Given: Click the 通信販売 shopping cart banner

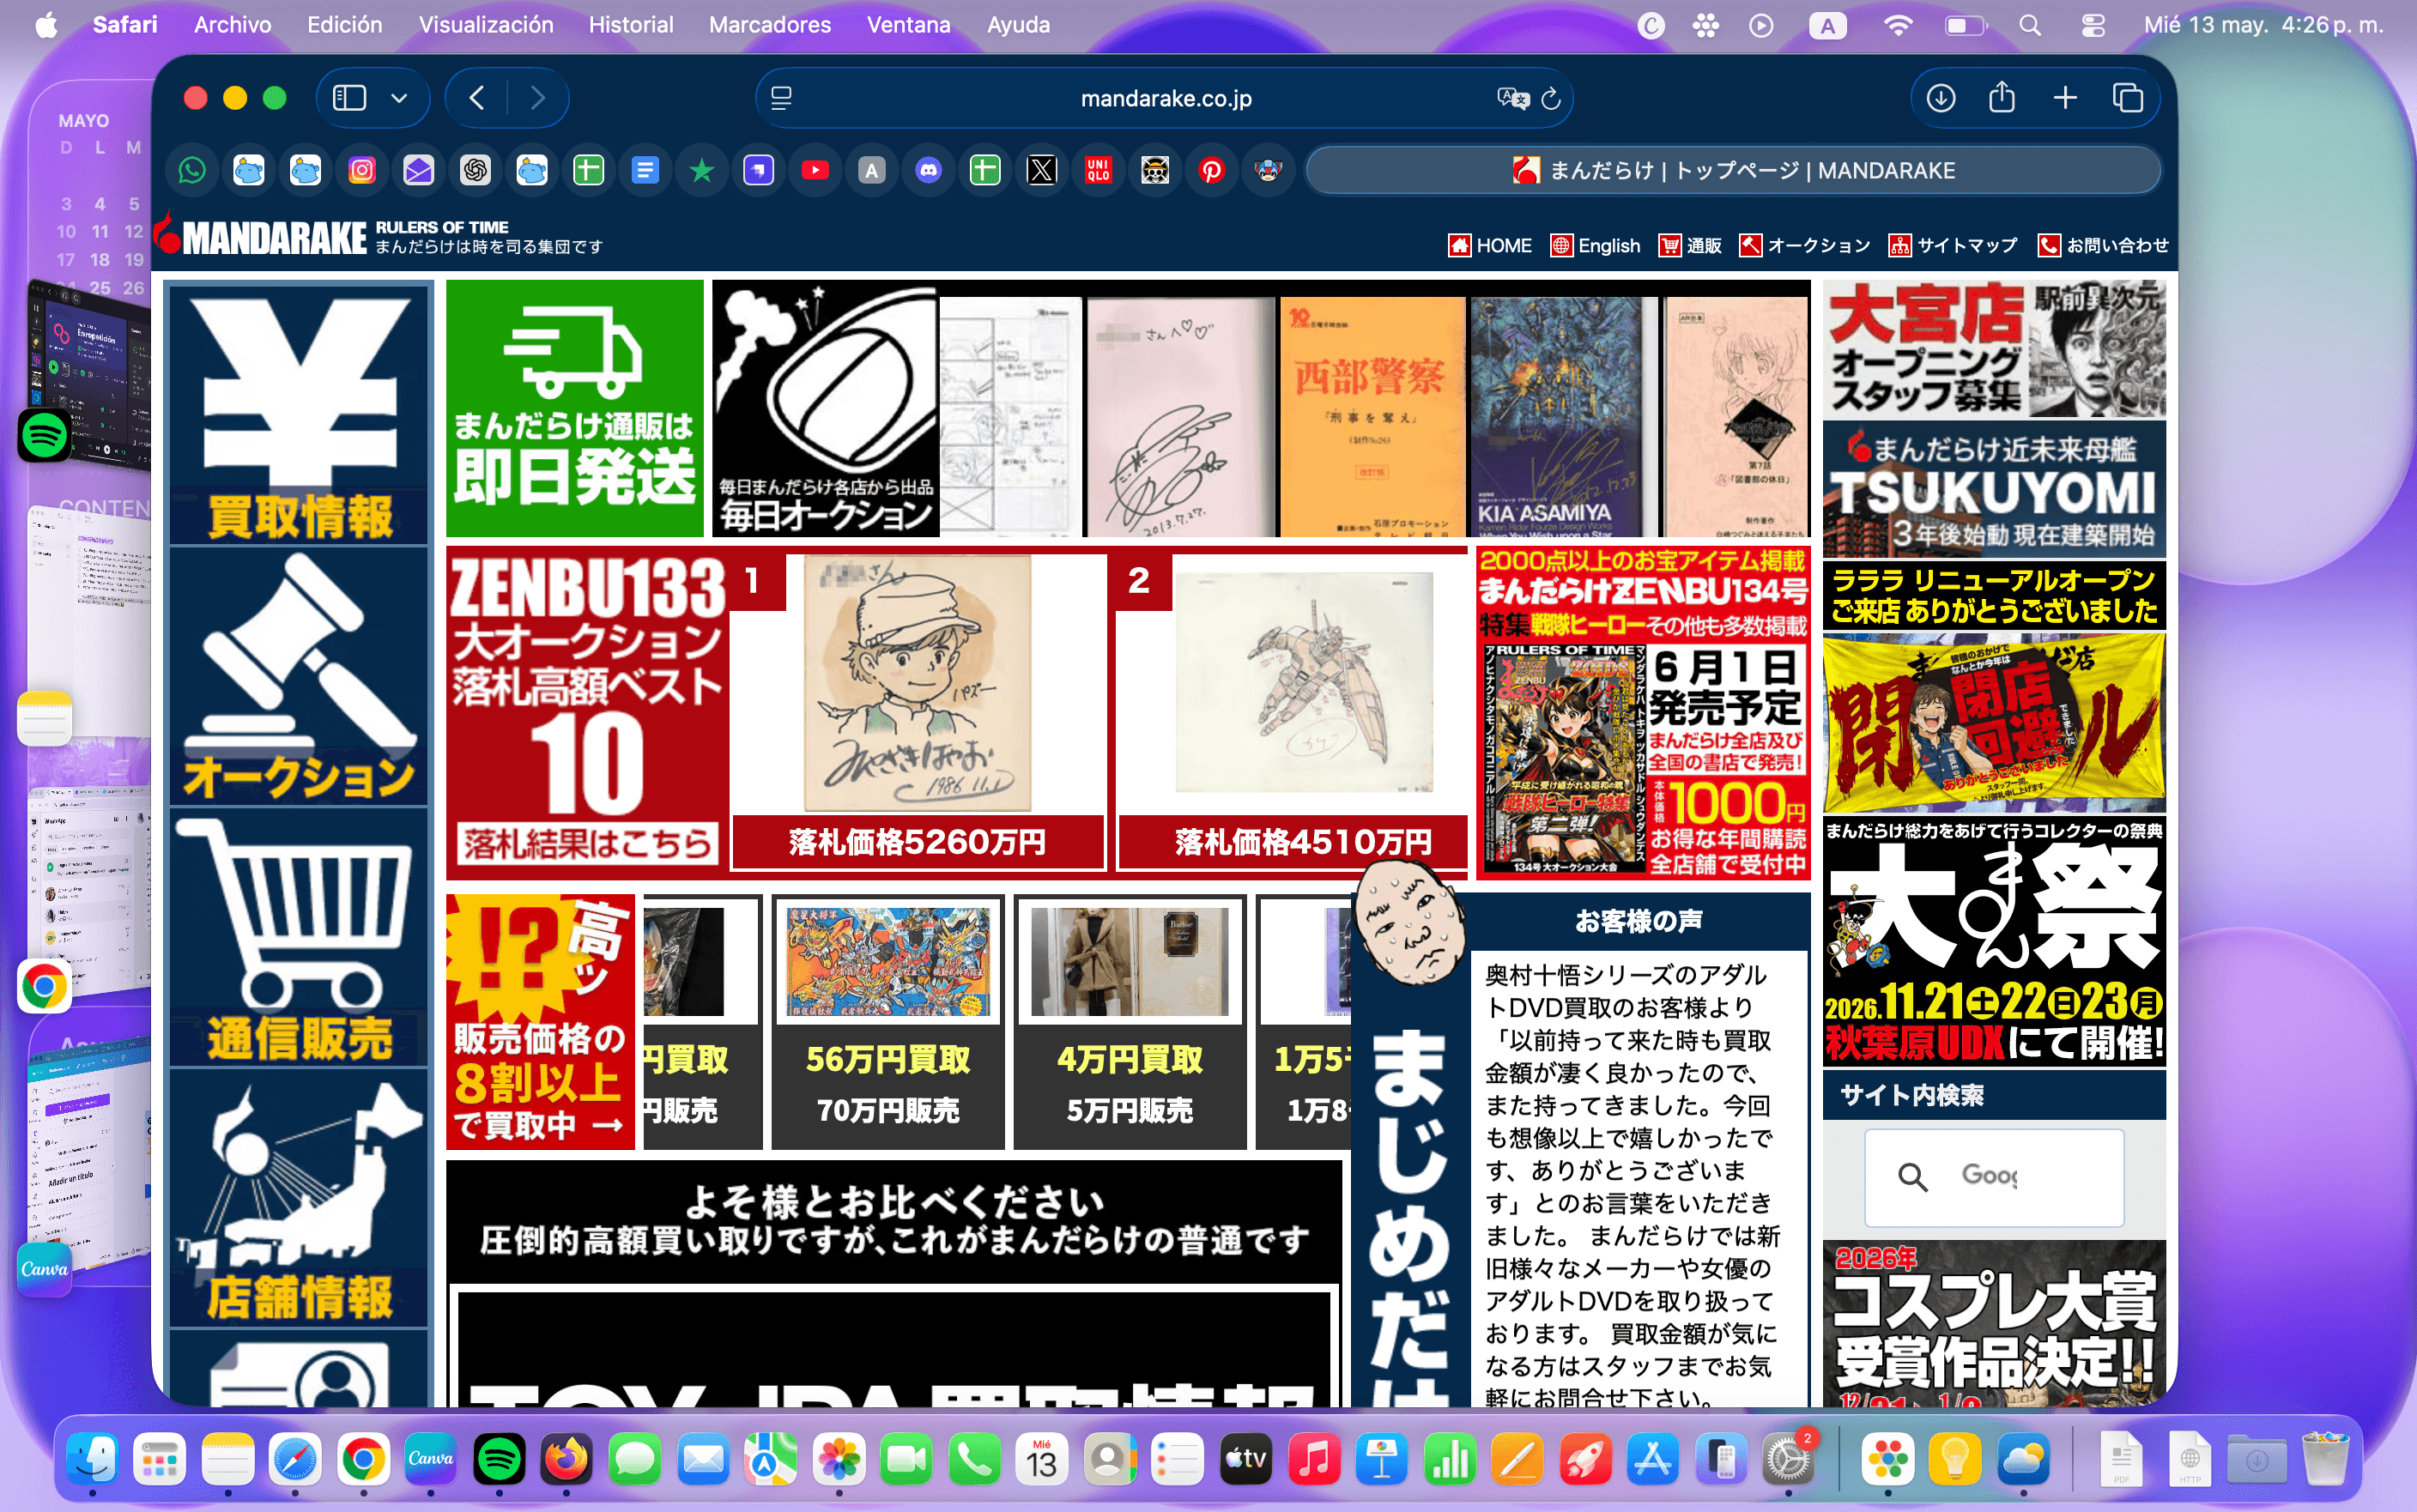Looking at the screenshot, I should pyautogui.click(x=299, y=938).
